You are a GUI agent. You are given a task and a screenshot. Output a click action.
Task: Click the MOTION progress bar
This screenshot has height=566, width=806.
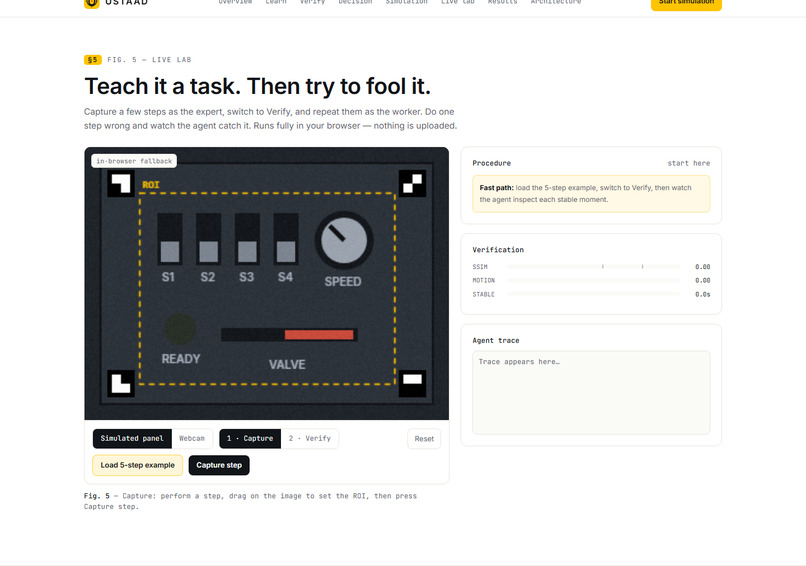tap(594, 281)
